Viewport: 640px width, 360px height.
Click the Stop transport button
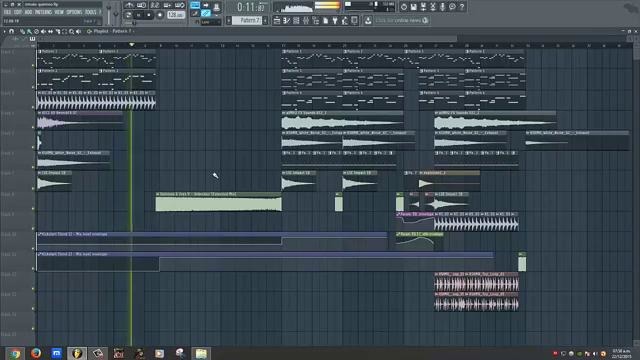point(149,14)
